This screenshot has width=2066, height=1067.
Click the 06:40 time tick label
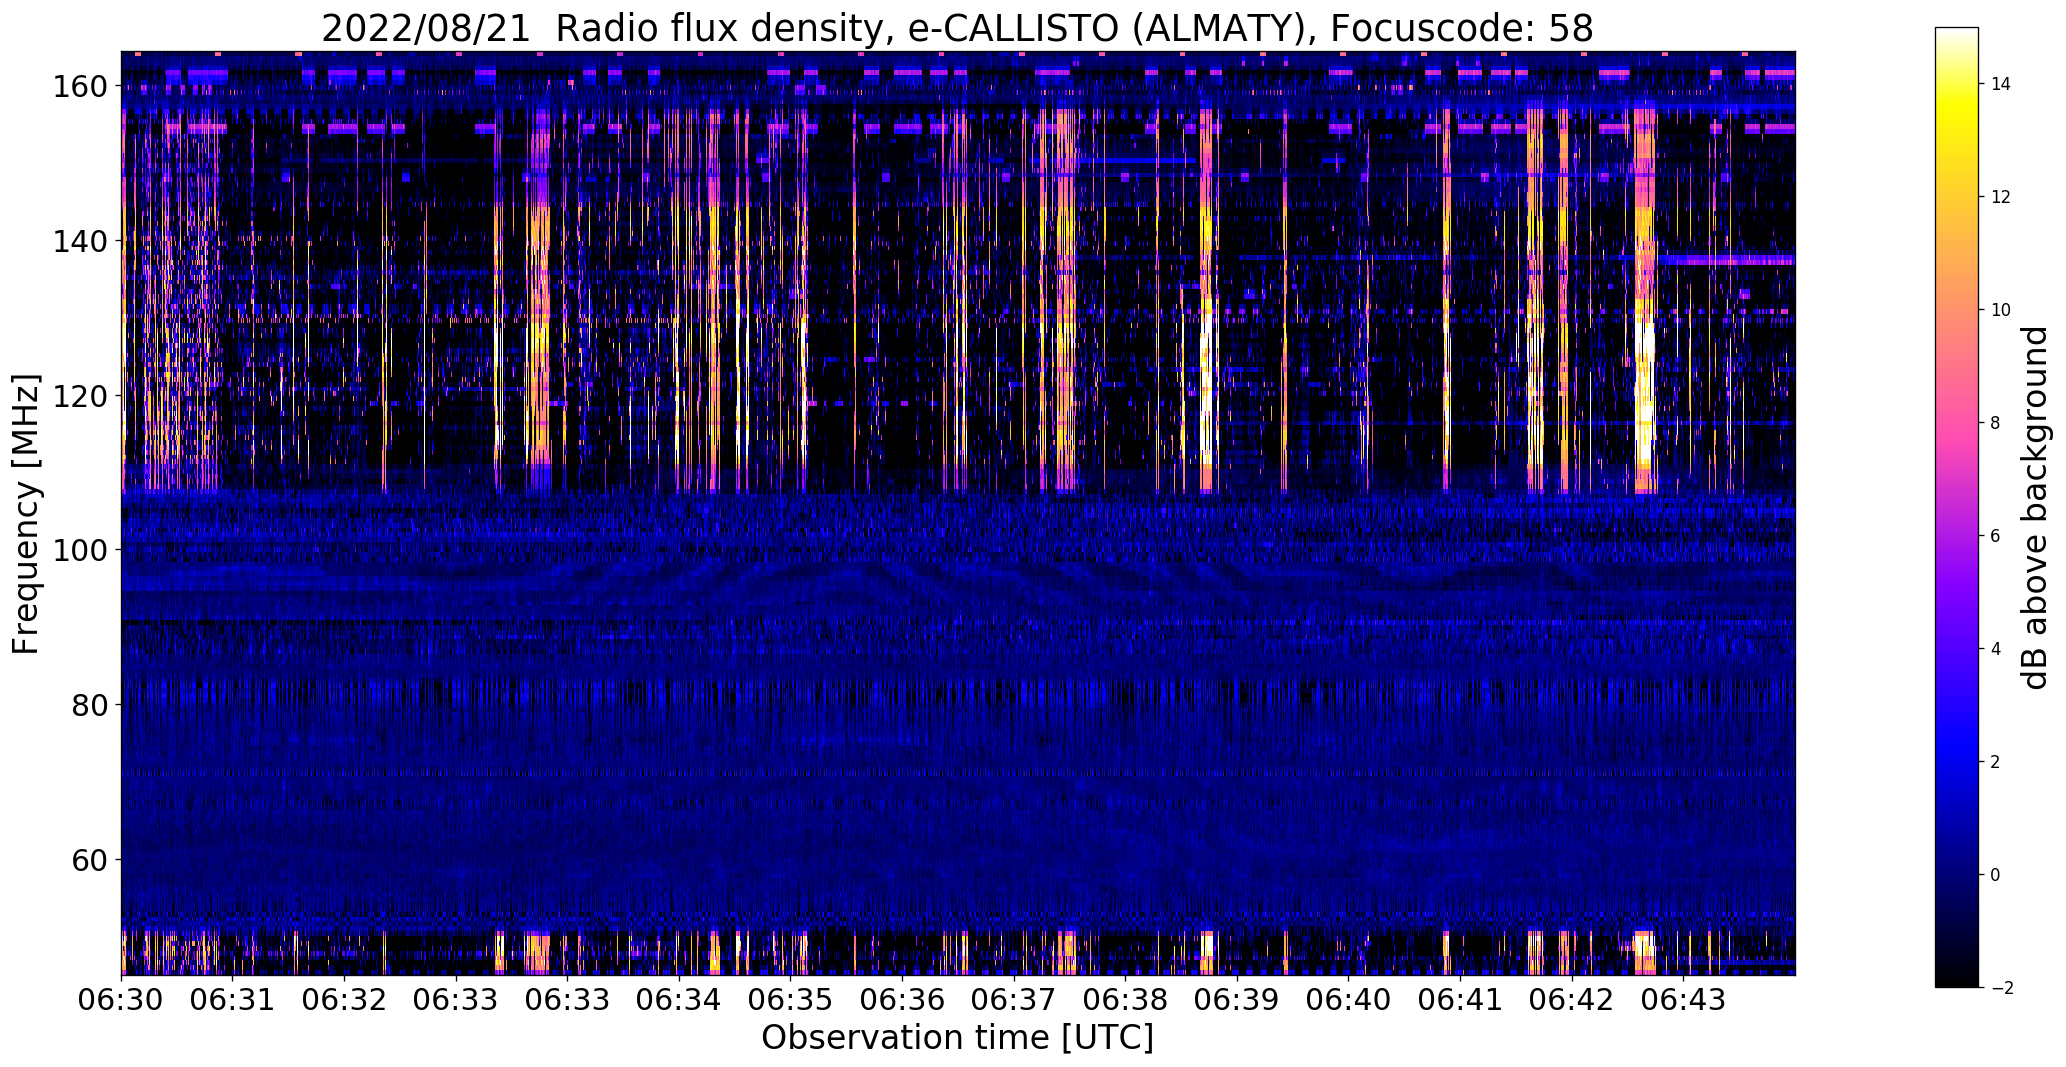1348,1000
